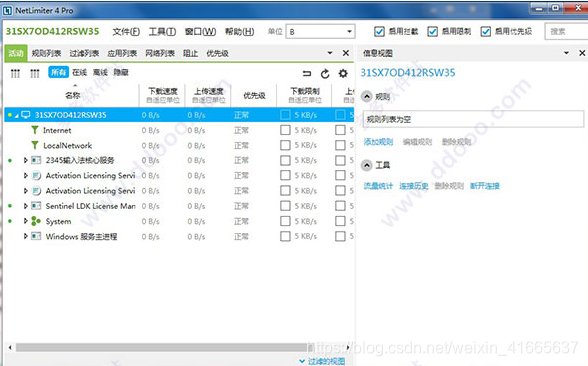Image resolution: width=588 pixels, height=366 pixels.
Task: Expand the System tree node
Action: [x=26, y=221]
